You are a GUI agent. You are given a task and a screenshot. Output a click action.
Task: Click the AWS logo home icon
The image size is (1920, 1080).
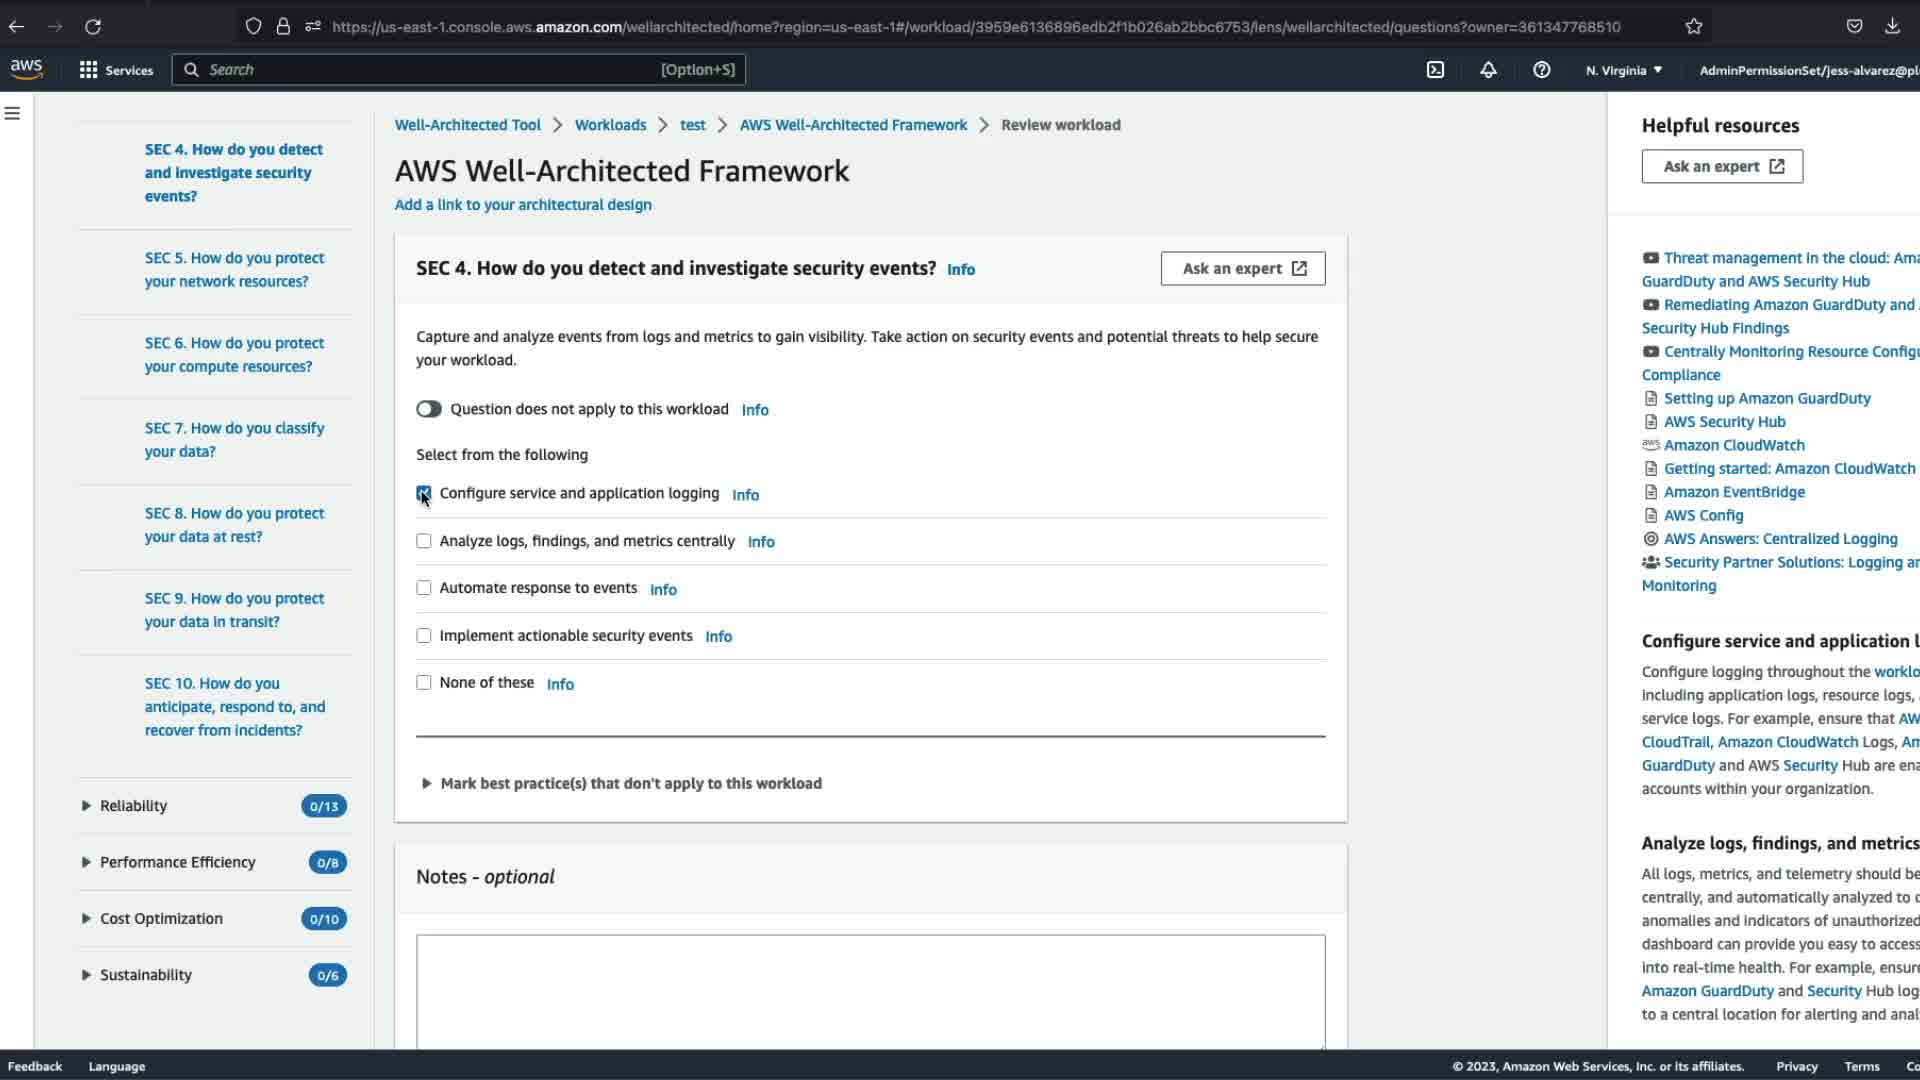pos(27,69)
